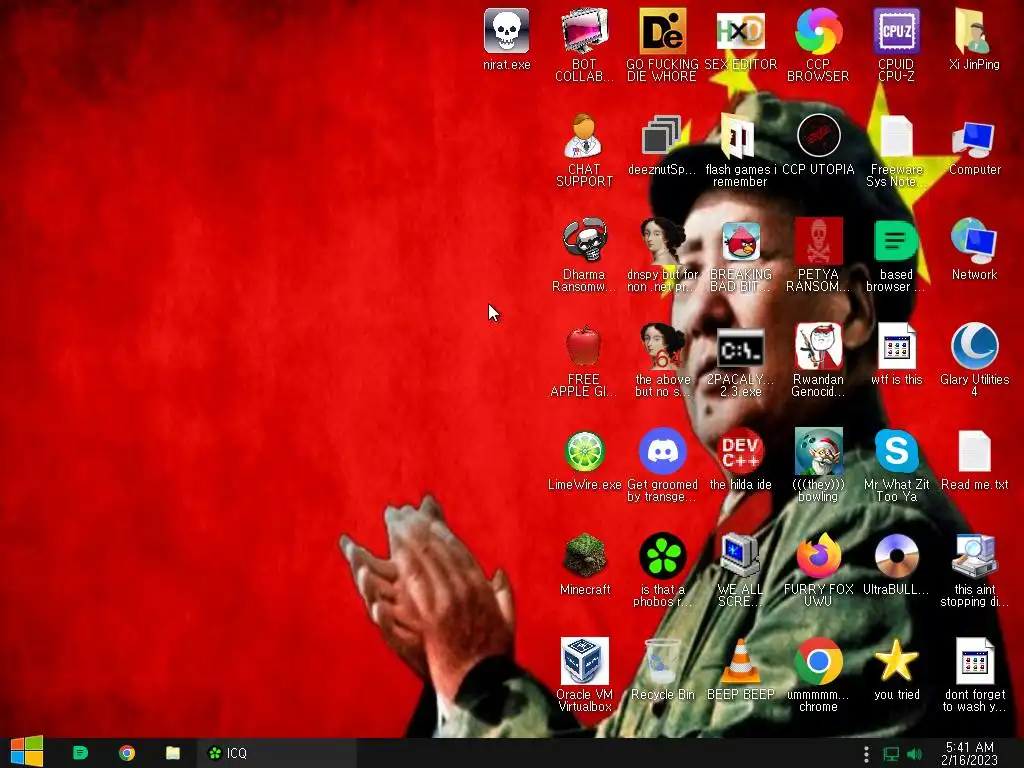Open the BOT COLLAB desktop shortcut
This screenshot has height=768, width=1024.
coord(584,31)
